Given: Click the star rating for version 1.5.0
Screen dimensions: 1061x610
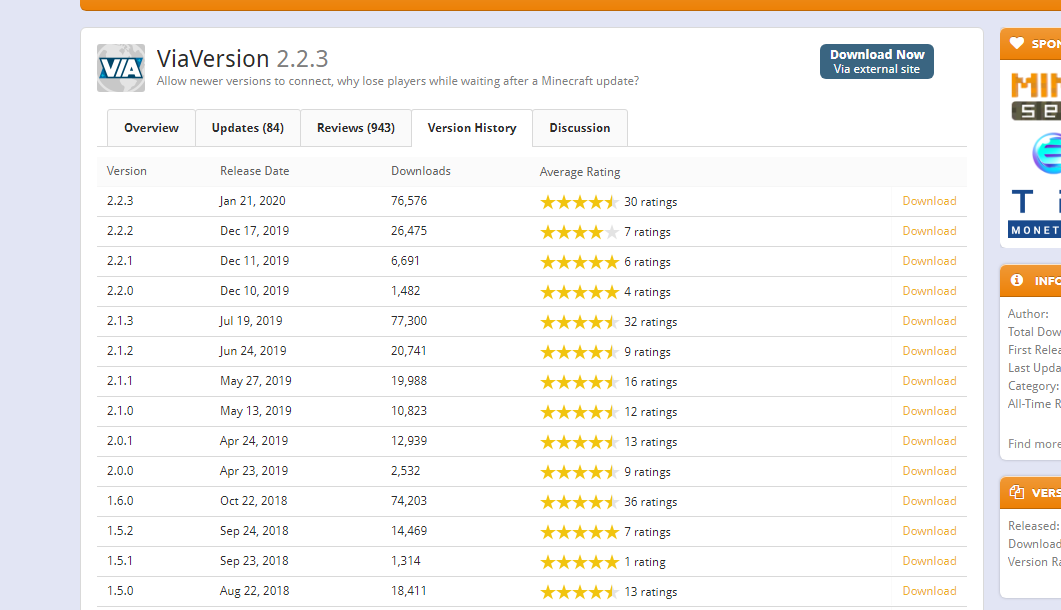Looking at the screenshot, I should point(579,592).
